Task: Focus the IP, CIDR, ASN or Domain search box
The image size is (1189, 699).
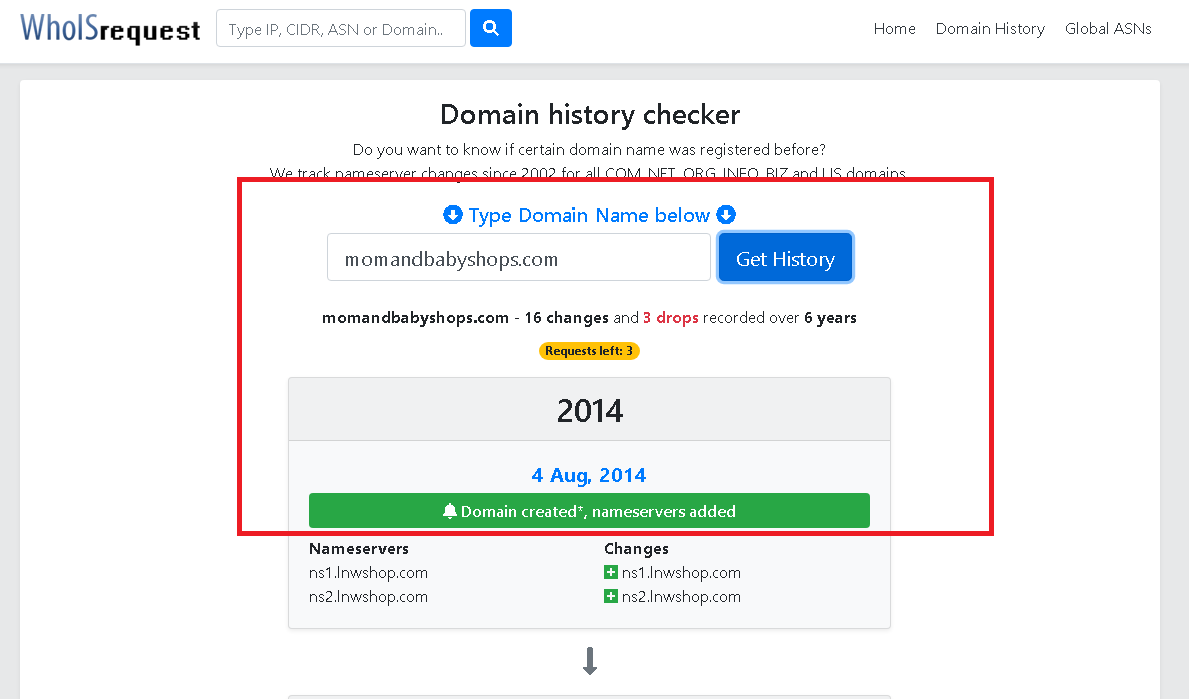Action: click(340, 28)
